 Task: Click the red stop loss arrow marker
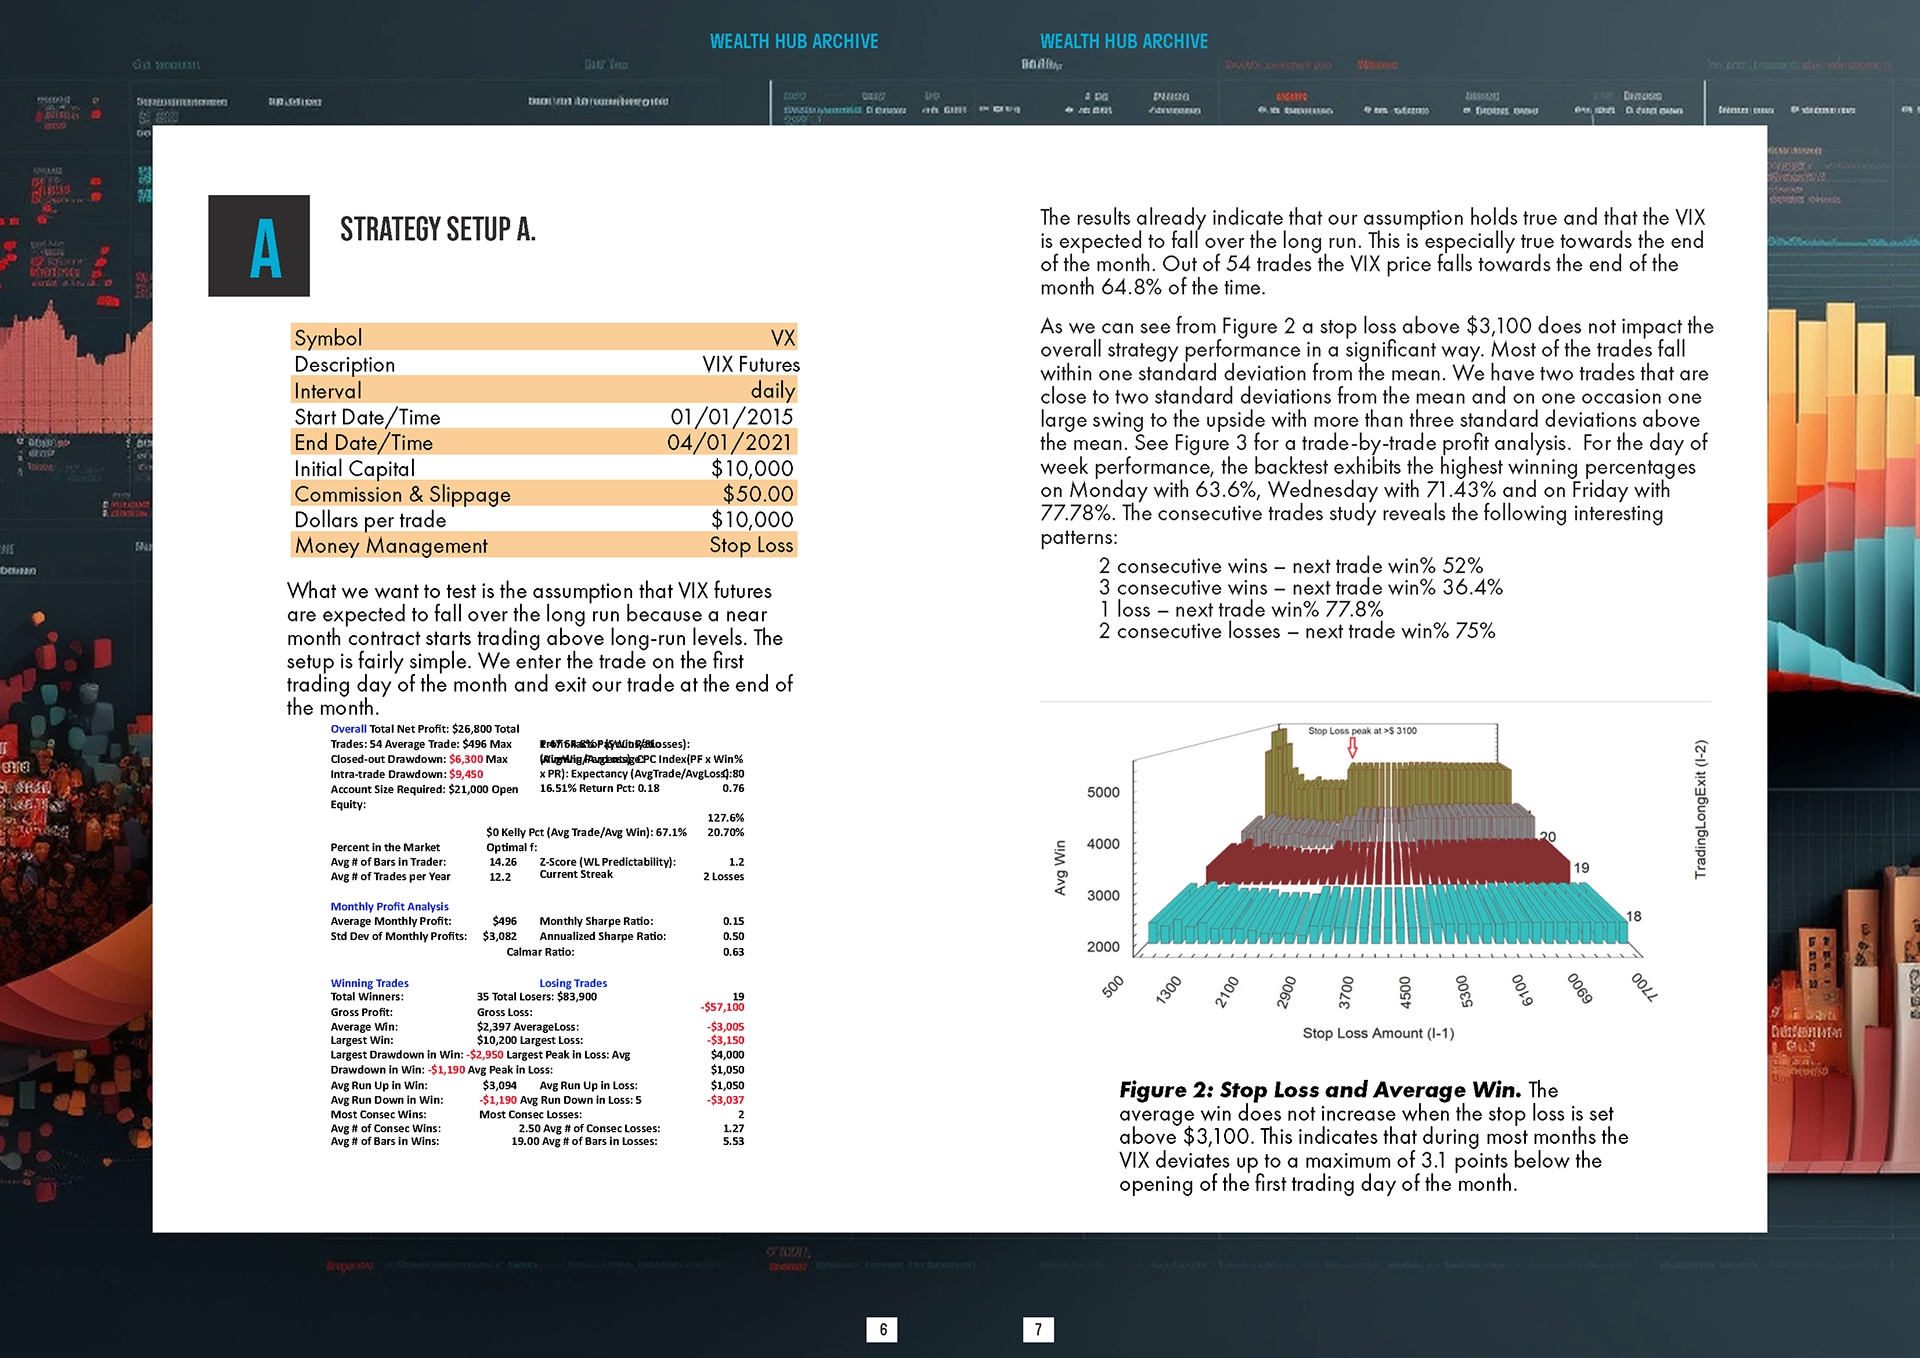pos(1352,747)
